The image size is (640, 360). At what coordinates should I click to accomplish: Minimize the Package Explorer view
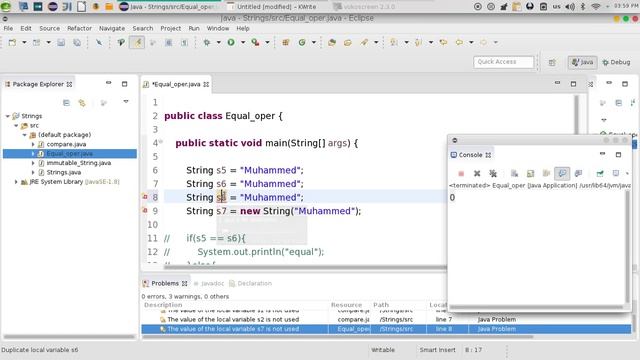[109, 83]
